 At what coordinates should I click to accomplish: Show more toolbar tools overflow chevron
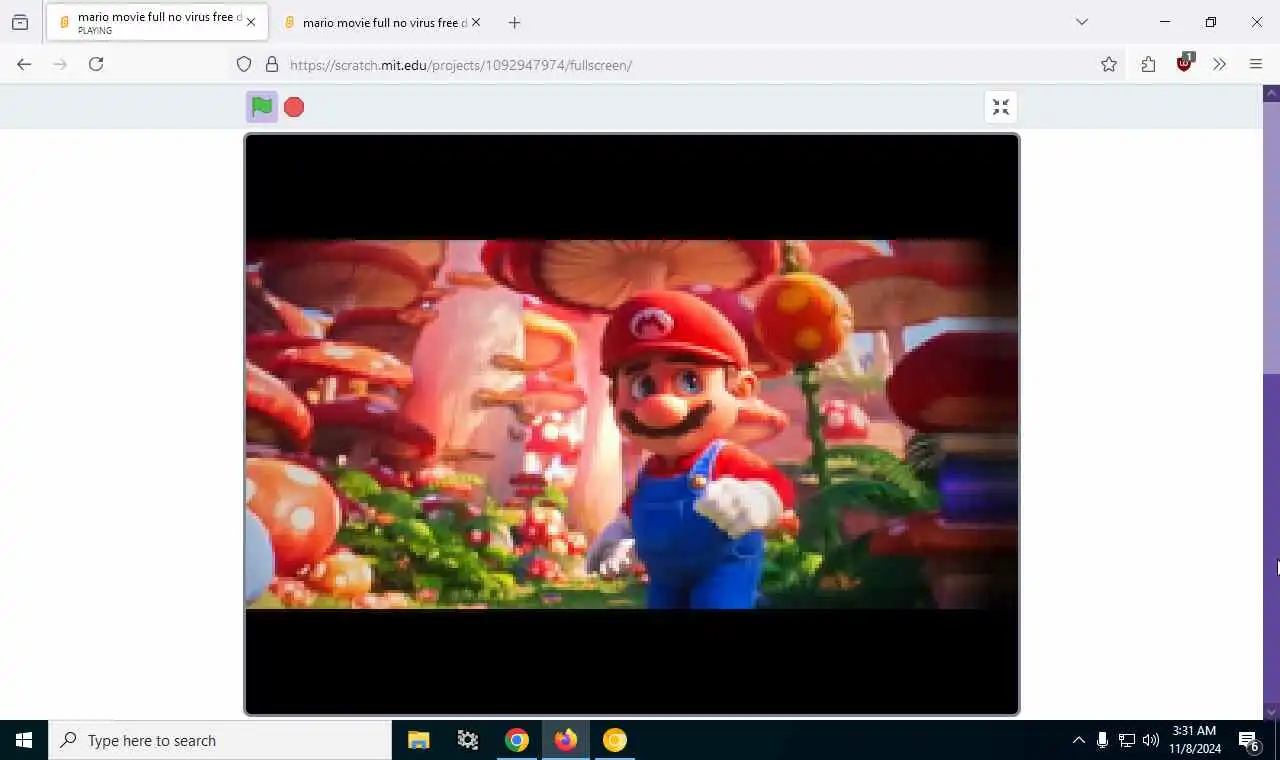pos(1219,64)
